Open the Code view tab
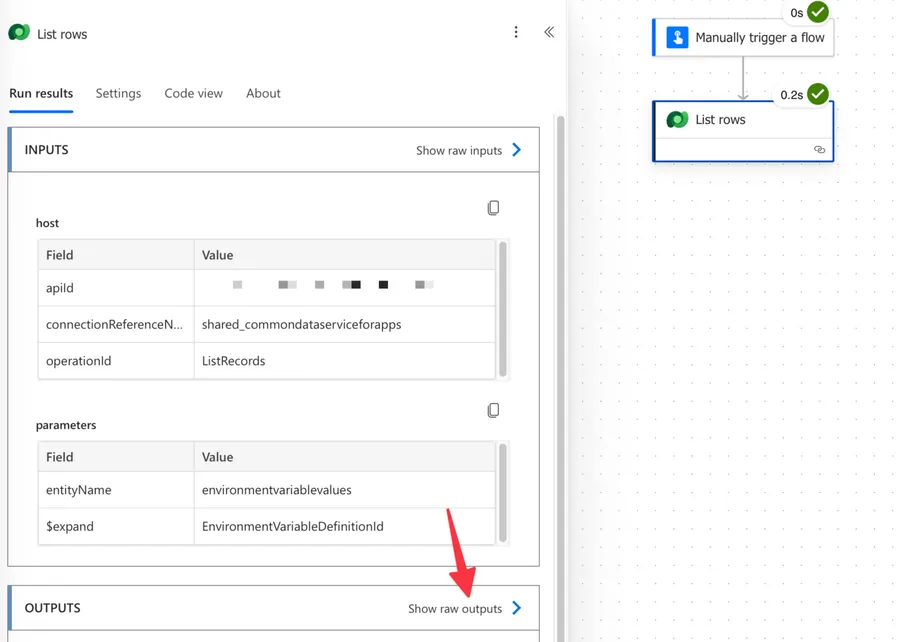The image size is (900, 642). click(193, 93)
